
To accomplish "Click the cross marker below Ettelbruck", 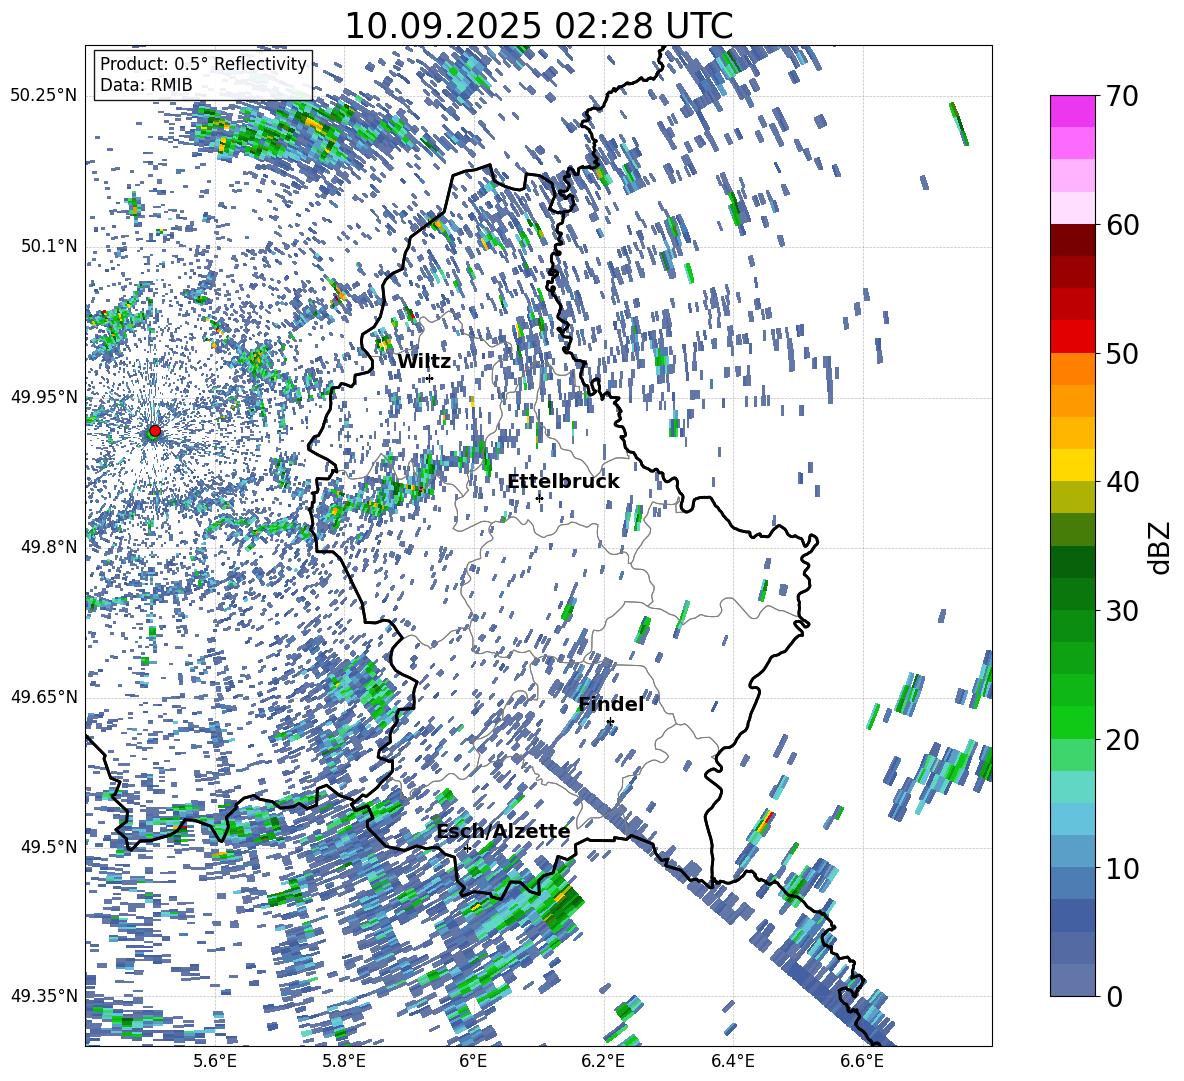I will point(539,498).
